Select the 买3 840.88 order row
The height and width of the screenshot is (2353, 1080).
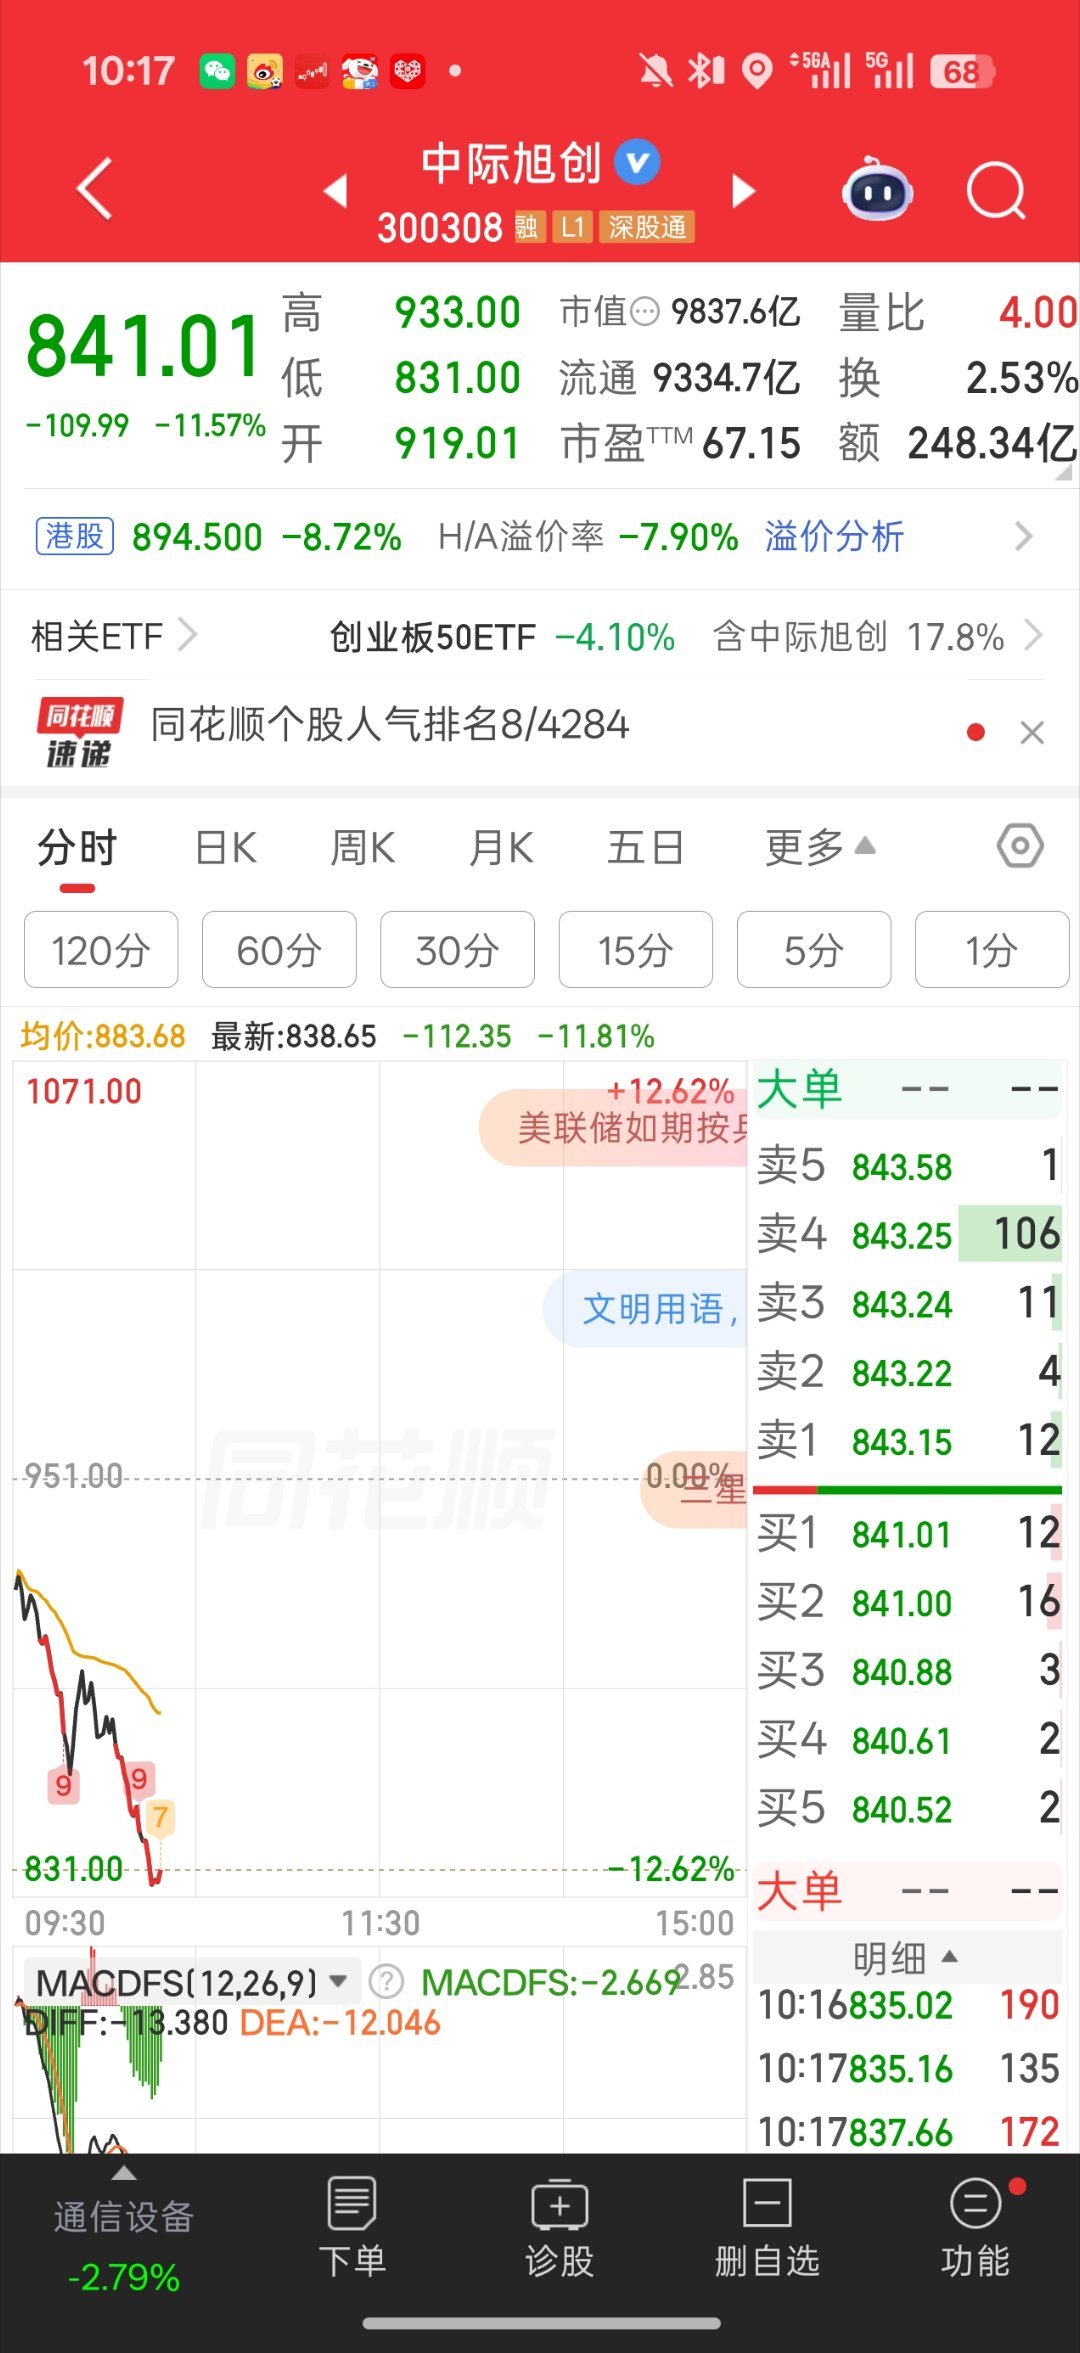click(907, 1671)
